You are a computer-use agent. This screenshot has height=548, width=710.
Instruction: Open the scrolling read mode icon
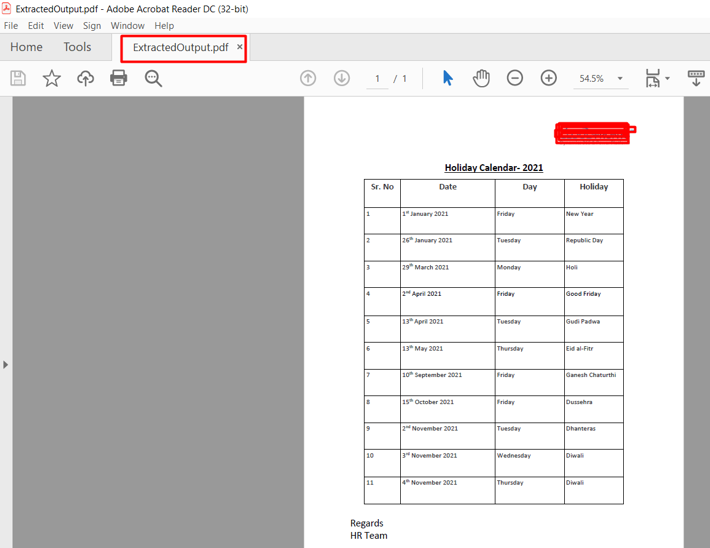coord(696,78)
